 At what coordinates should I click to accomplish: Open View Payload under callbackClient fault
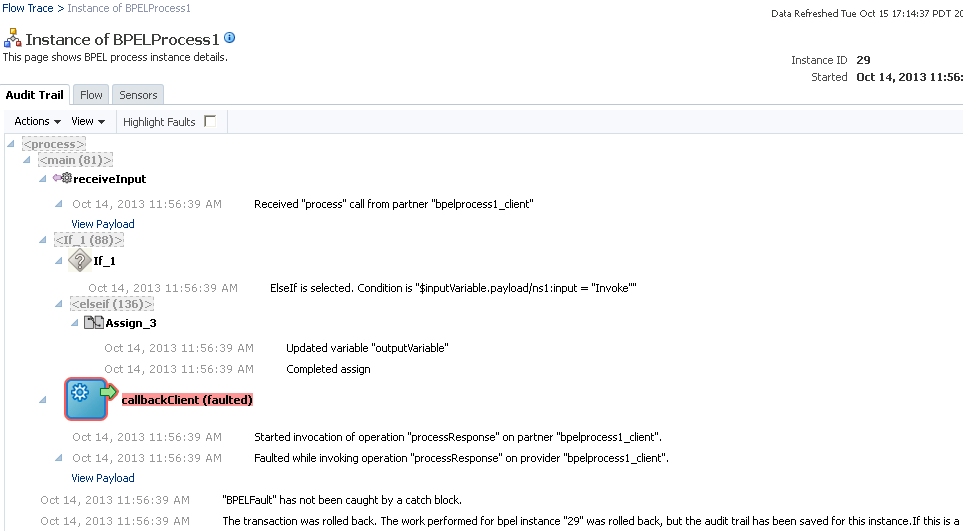[103, 478]
